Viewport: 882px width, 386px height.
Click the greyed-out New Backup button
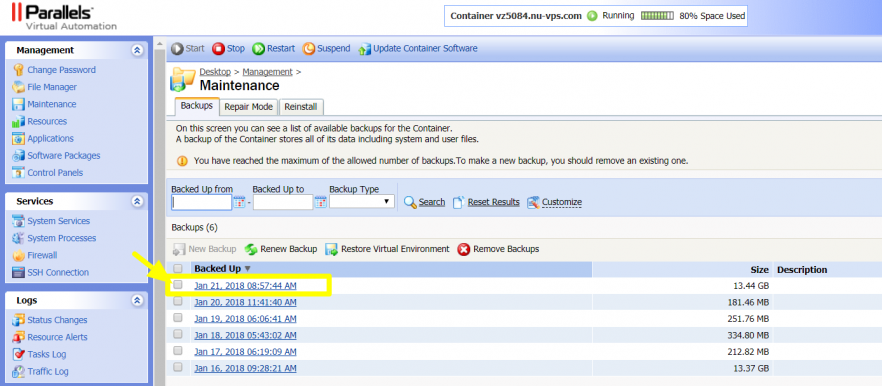point(204,249)
